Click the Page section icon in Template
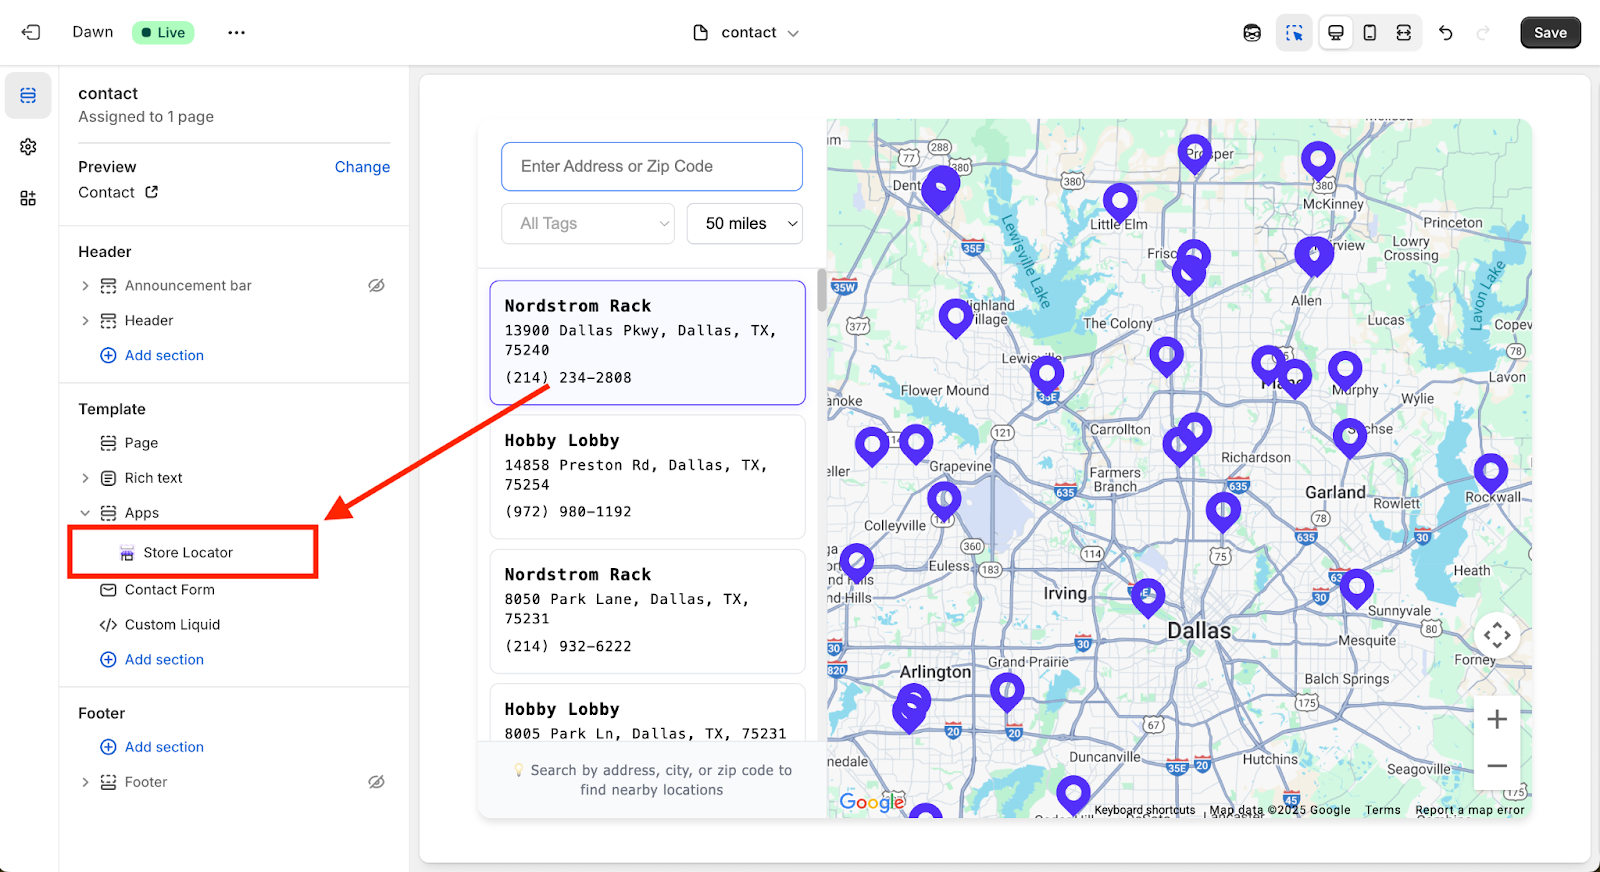1600x872 pixels. point(108,443)
